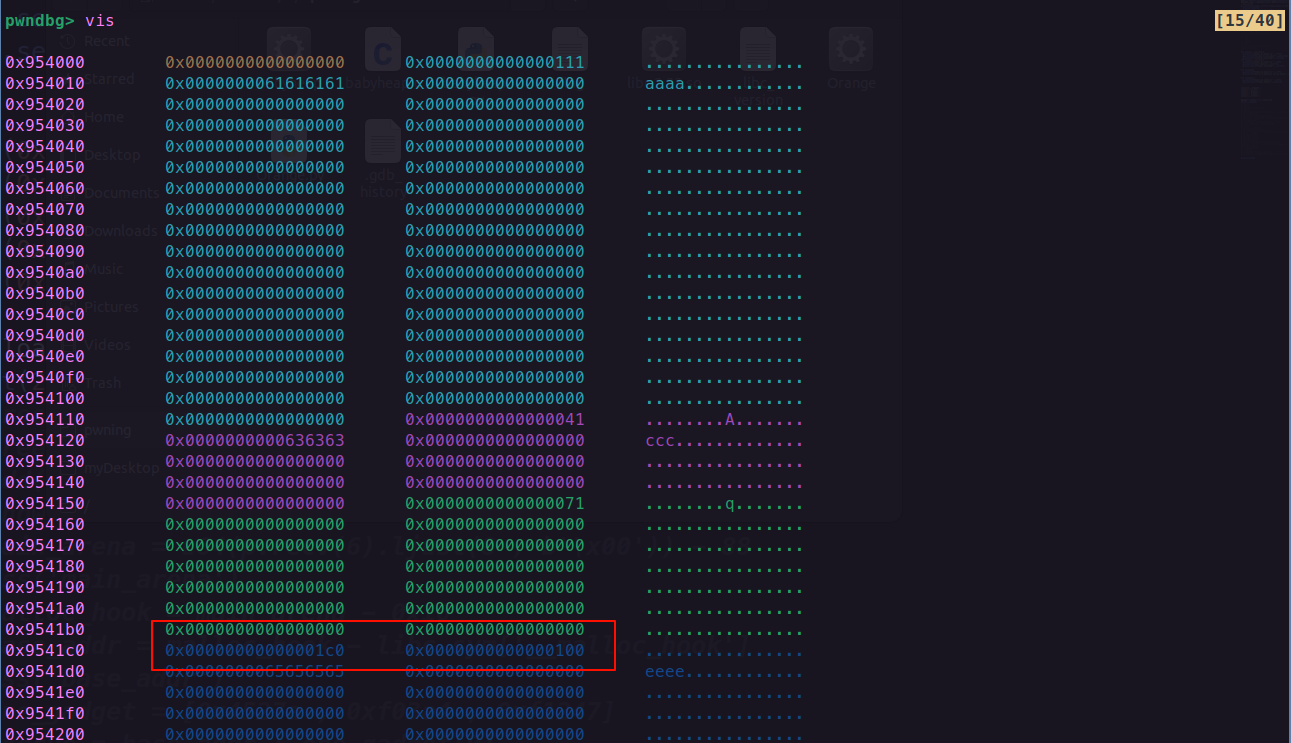Click chunk size value 0x0000000000000111
This screenshot has height=743, width=1291.
[x=495, y=62]
